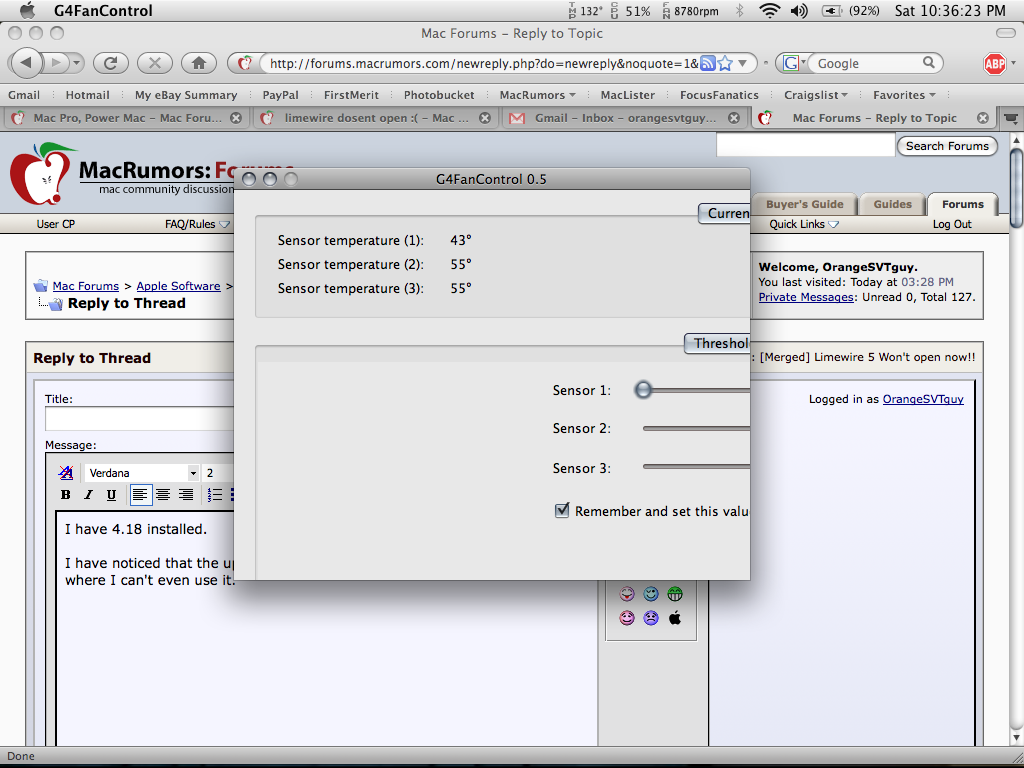Open the Guides site tab

tap(892, 204)
